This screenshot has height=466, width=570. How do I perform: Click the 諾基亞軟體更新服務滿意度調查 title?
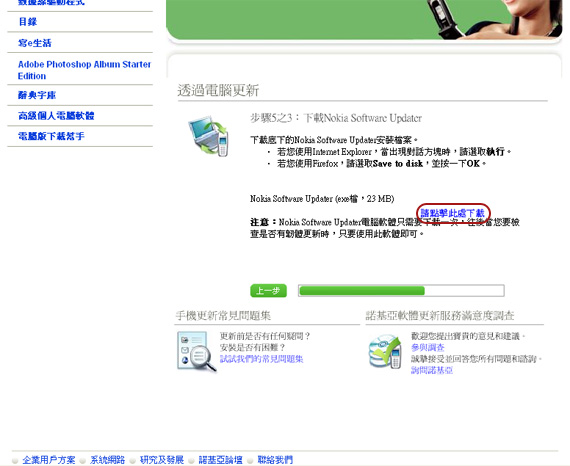[440, 316]
